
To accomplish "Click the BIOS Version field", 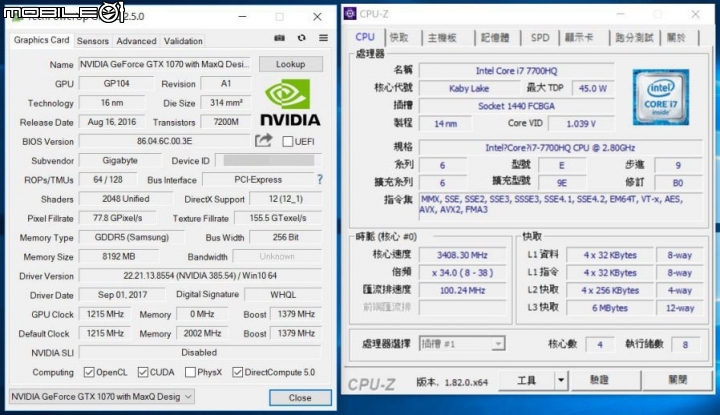I will [164, 141].
